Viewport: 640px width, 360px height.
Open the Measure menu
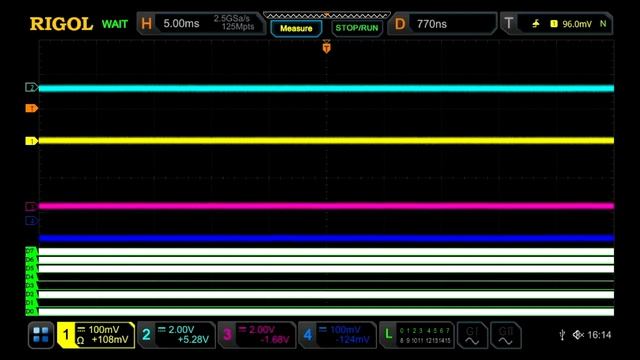click(x=296, y=29)
